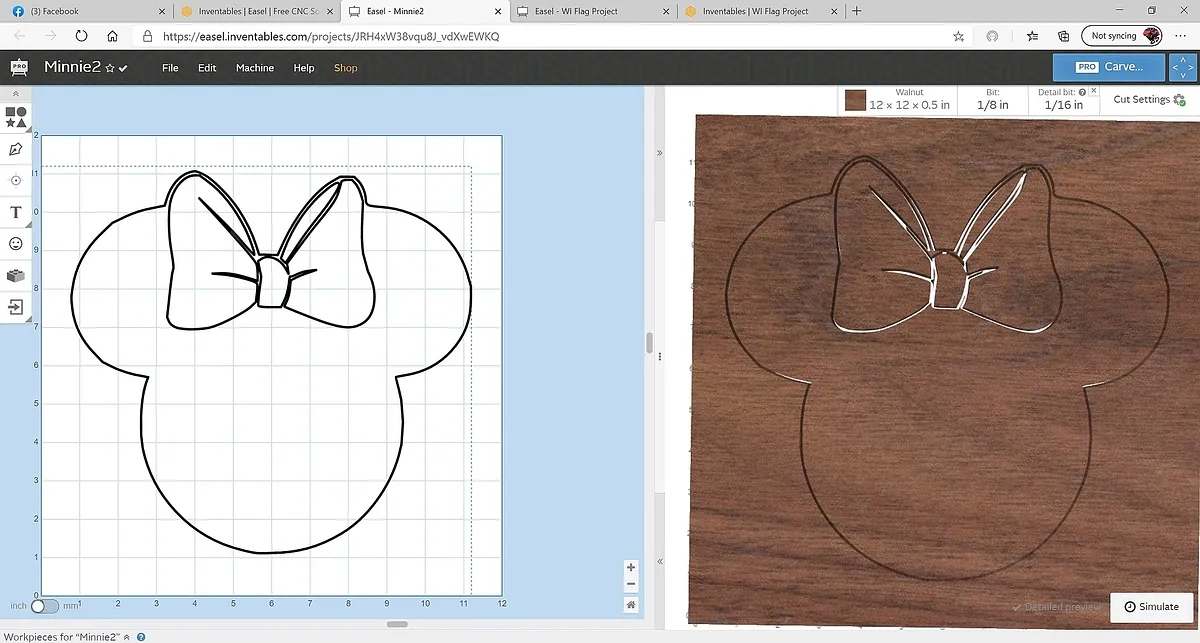Star the Minnie2 project as favorite
The width and height of the screenshot is (1200, 643).
click(x=110, y=68)
